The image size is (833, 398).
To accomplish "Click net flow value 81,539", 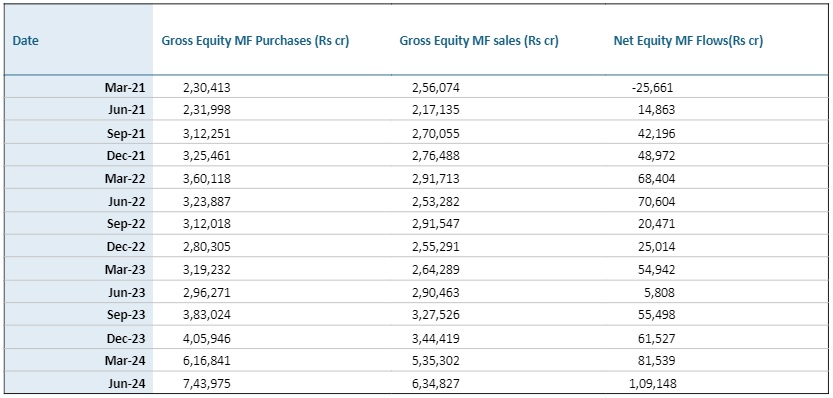I will point(656,361).
